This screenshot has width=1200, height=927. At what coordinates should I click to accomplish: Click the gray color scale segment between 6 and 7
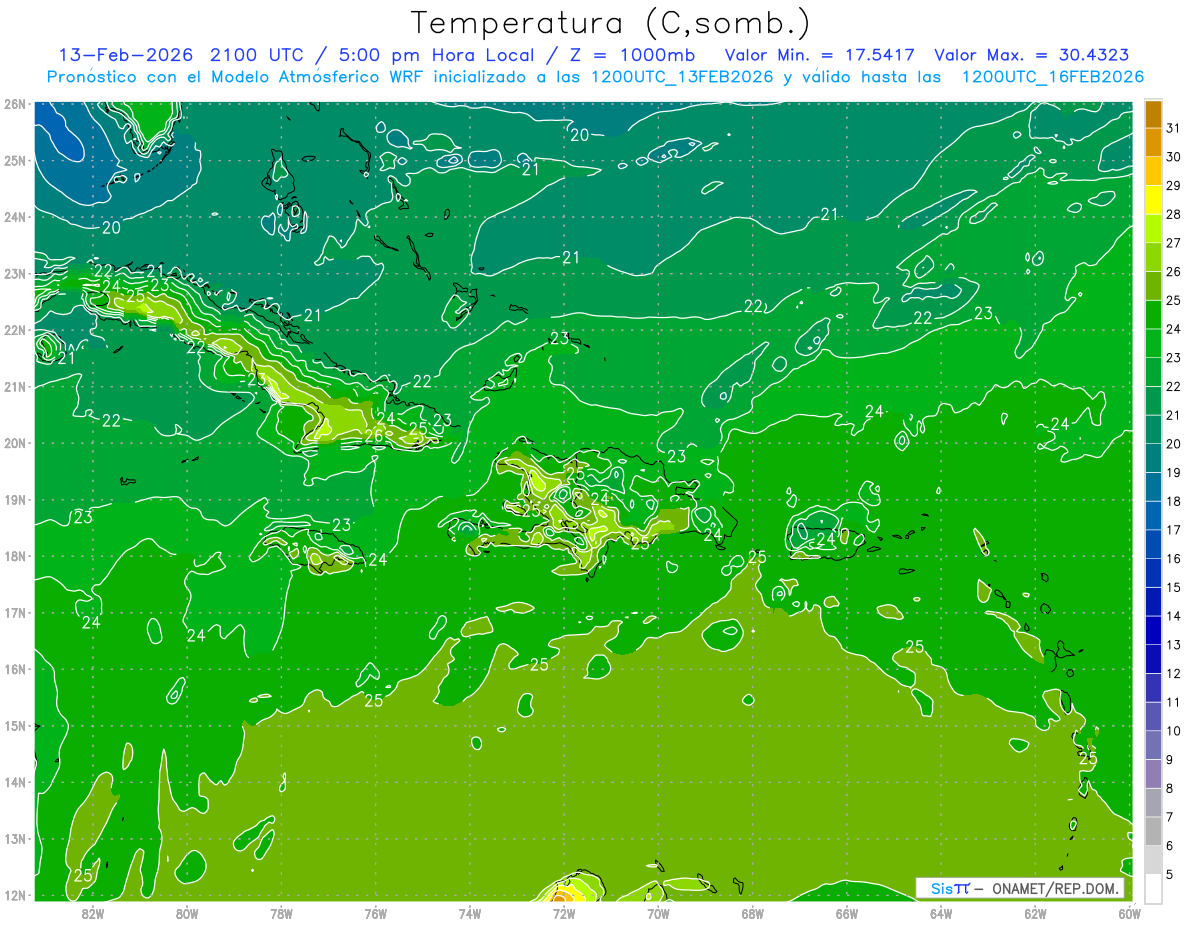[x=1153, y=830]
